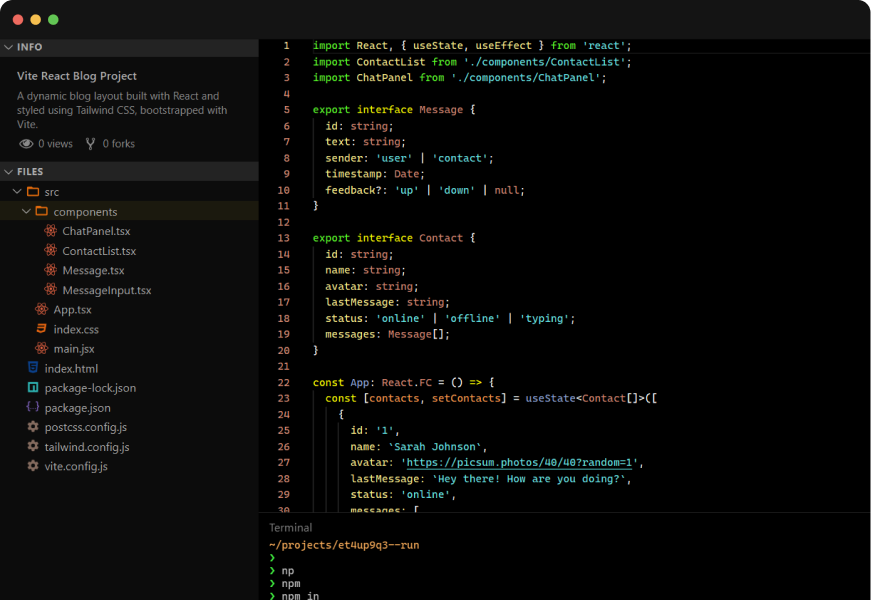Collapse the INFO section
The width and height of the screenshot is (871, 600).
(9, 47)
